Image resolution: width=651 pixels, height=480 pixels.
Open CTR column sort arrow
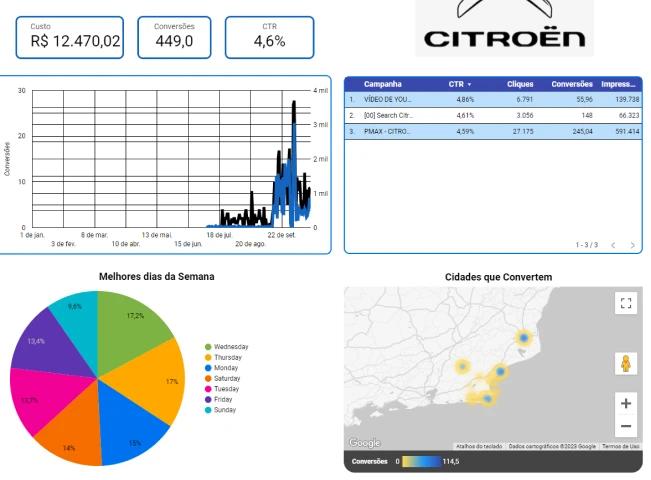point(470,84)
